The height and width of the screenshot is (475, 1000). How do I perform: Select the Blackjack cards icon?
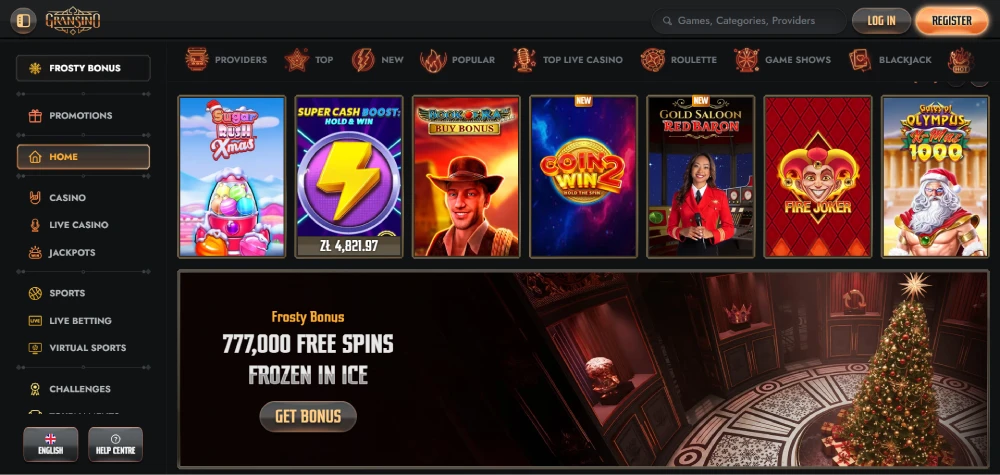tap(860, 59)
